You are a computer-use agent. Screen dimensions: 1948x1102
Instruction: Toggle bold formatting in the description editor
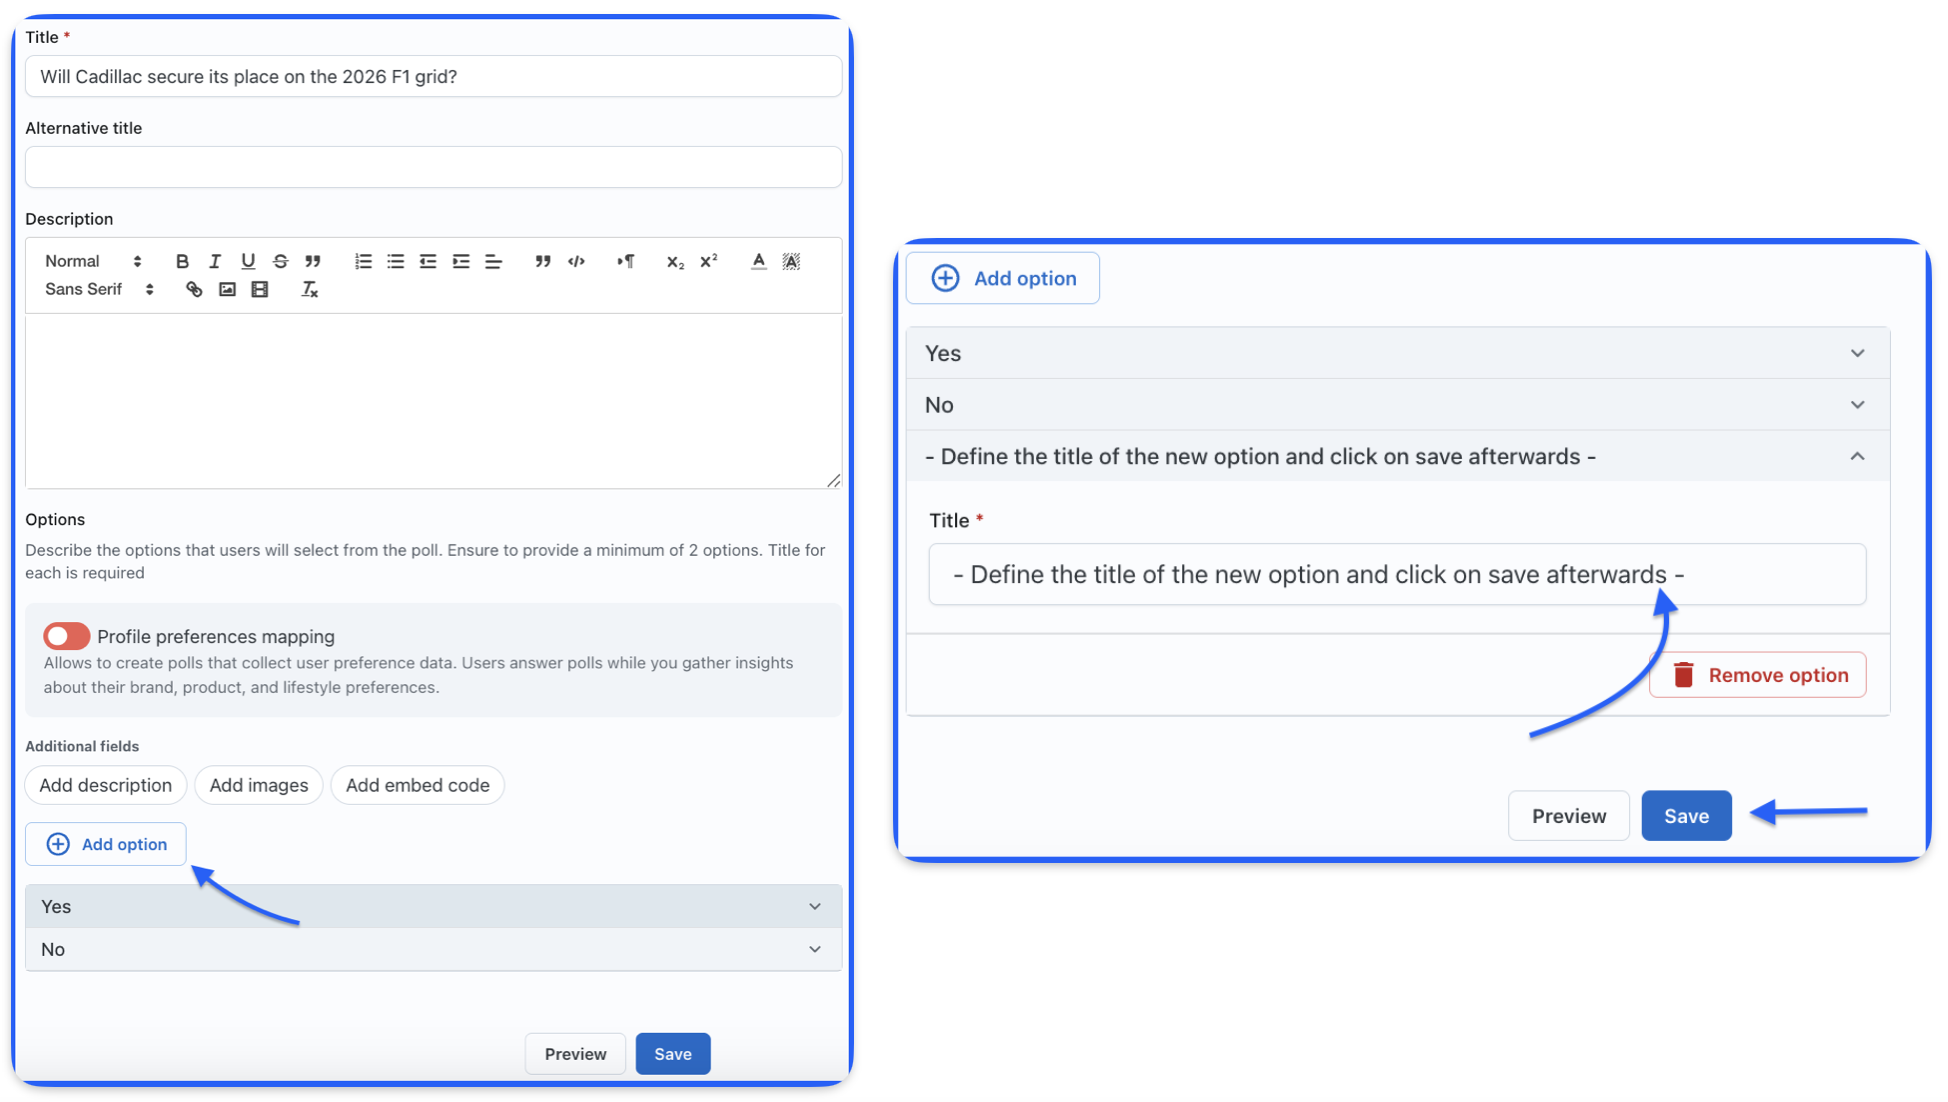point(182,261)
